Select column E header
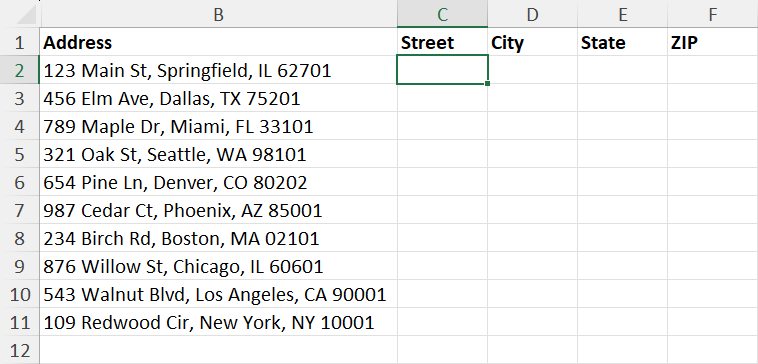 tap(622, 15)
